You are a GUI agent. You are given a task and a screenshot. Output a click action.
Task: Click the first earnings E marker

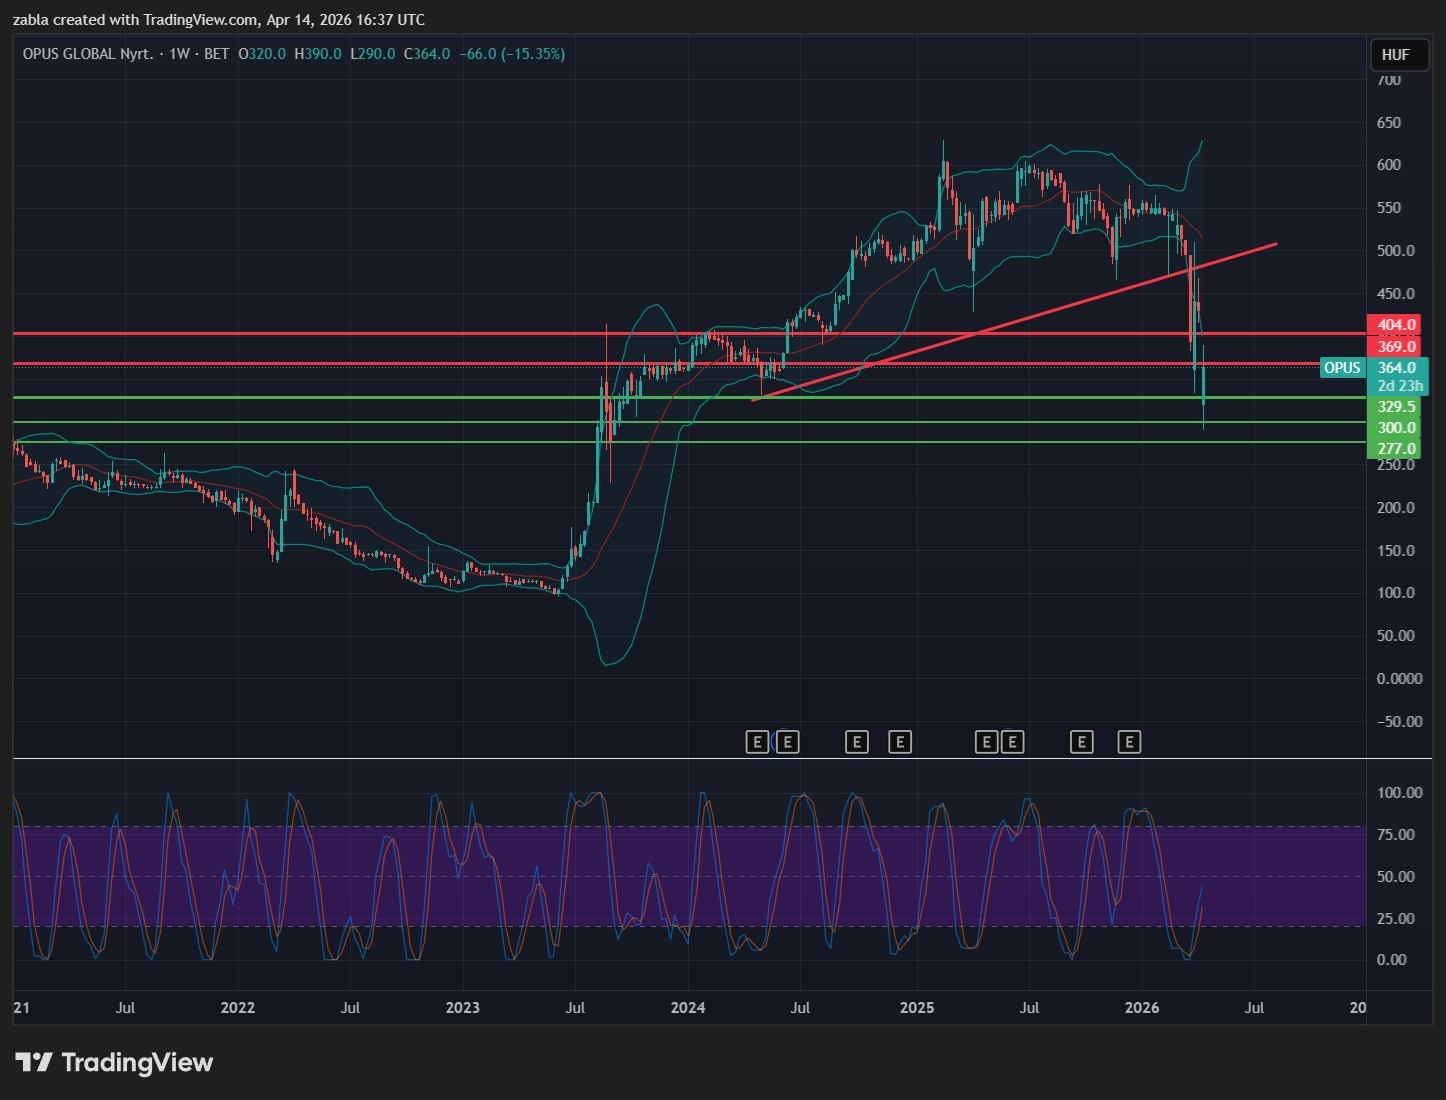757,742
